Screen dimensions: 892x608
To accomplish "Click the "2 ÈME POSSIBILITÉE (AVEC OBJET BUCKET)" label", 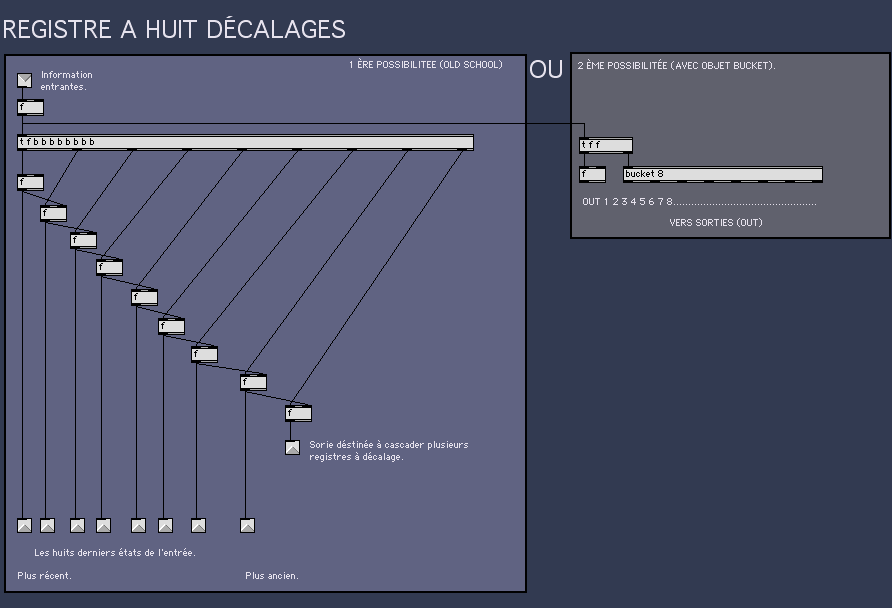I will tap(676, 66).
